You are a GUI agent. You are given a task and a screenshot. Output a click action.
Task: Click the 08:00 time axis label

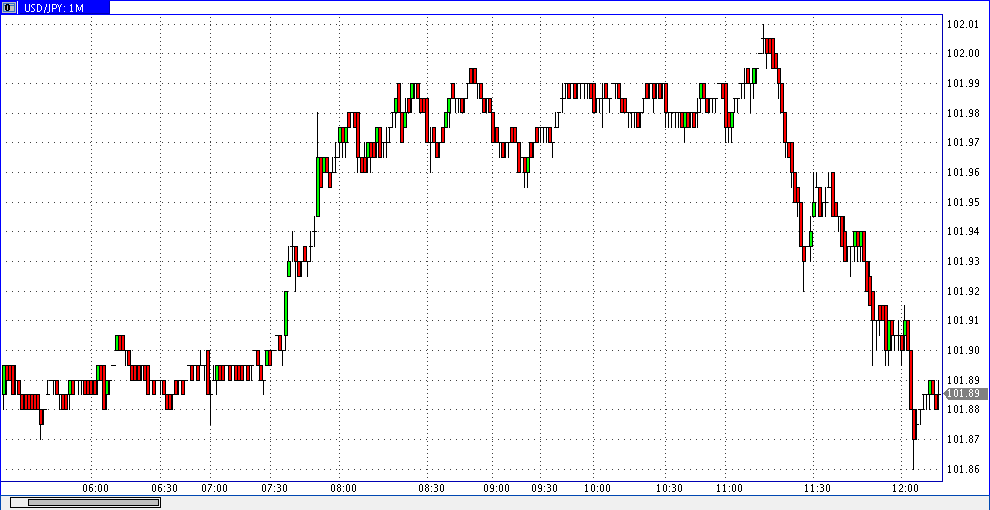click(x=344, y=489)
